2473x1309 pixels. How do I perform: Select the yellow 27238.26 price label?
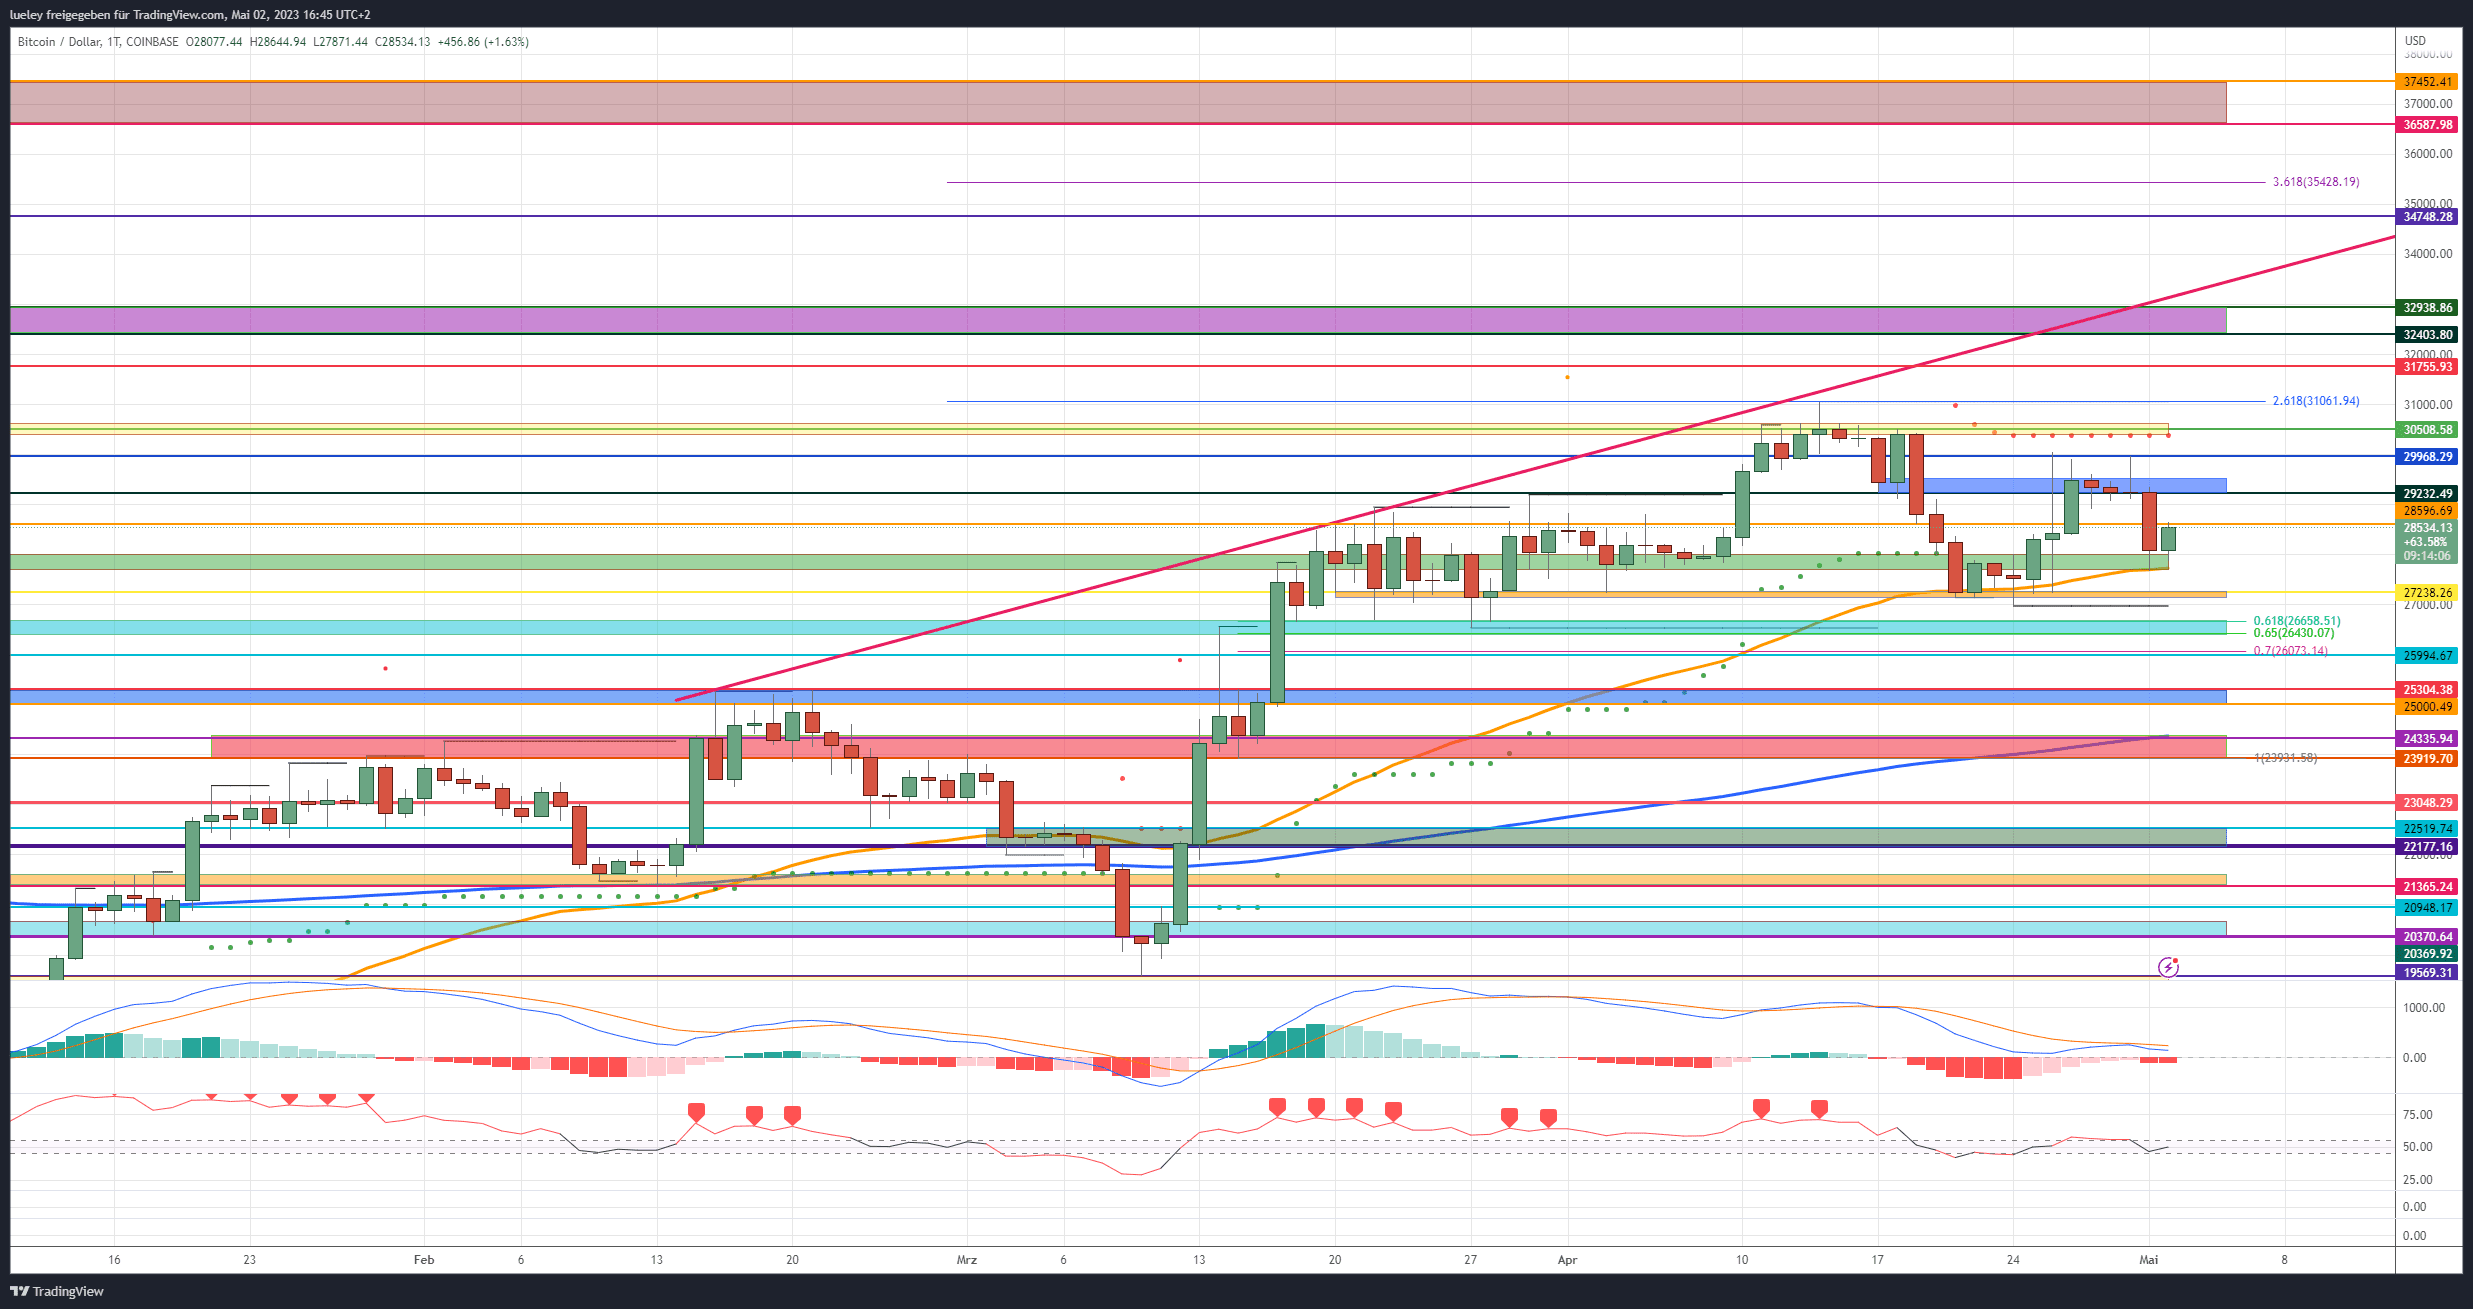click(x=2427, y=593)
